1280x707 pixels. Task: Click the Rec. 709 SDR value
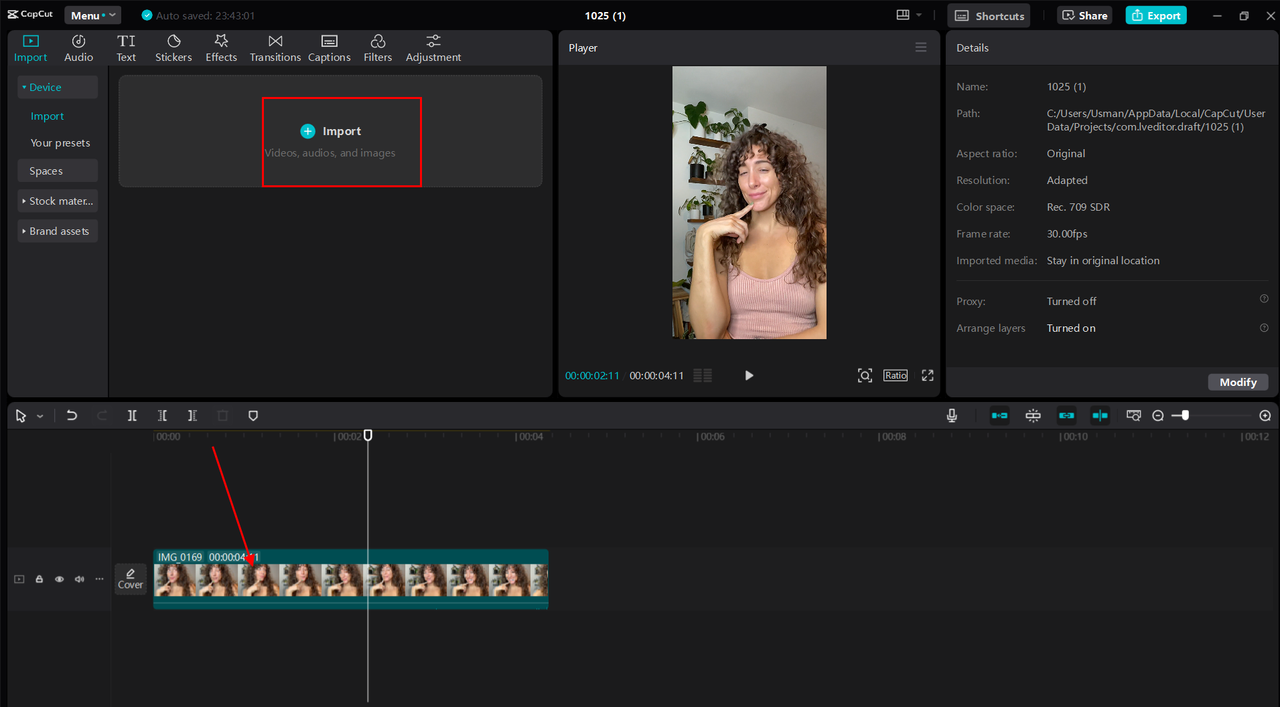1078,207
